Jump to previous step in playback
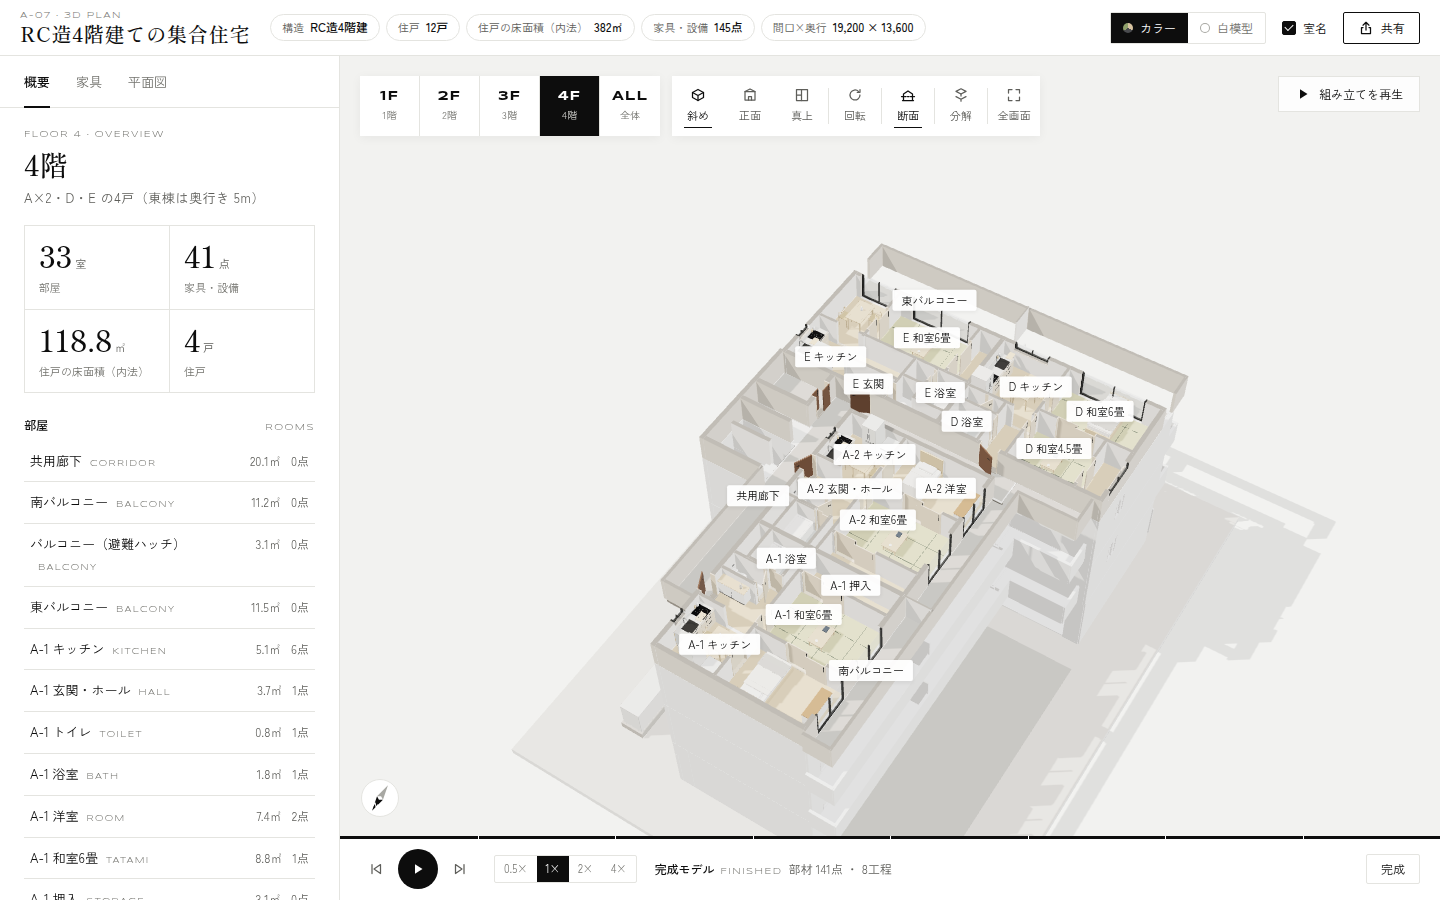Image resolution: width=1440 pixels, height=900 pixels. [x=376, y=869]
